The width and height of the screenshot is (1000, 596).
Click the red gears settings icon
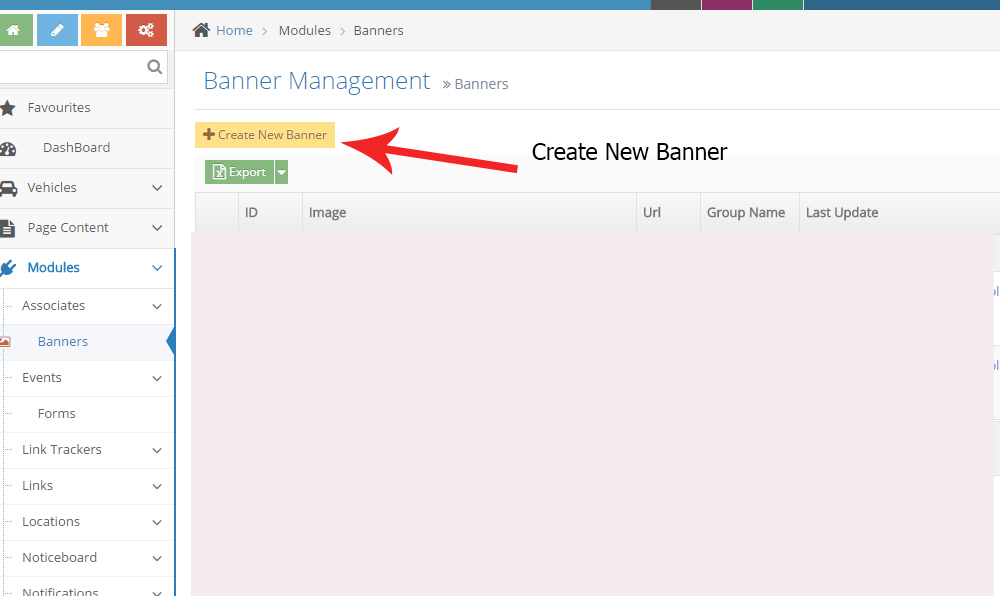coord(145,29)
